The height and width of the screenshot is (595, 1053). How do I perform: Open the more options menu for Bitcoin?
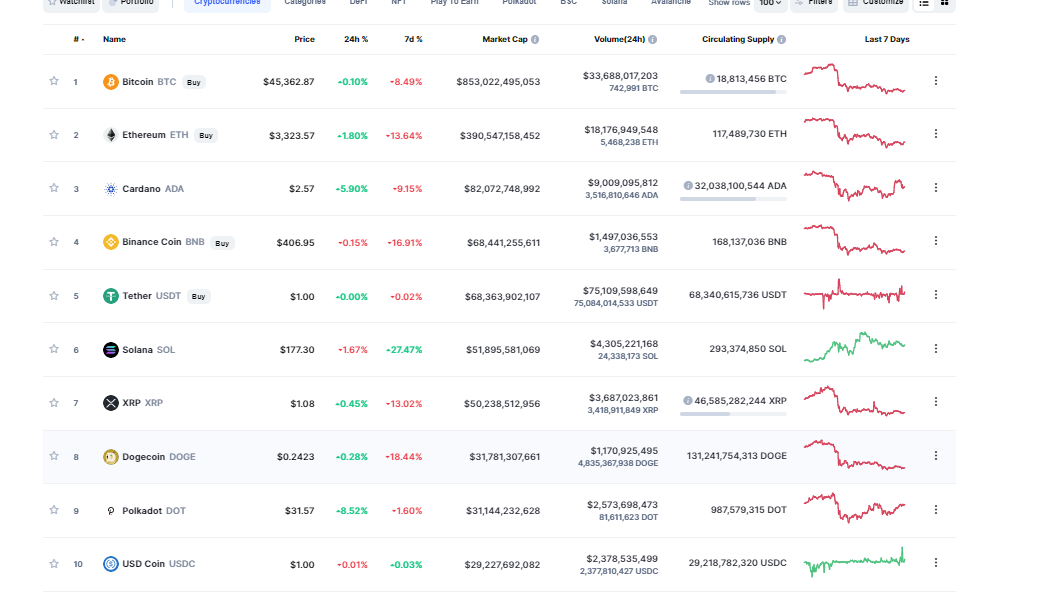coord(935,81)
